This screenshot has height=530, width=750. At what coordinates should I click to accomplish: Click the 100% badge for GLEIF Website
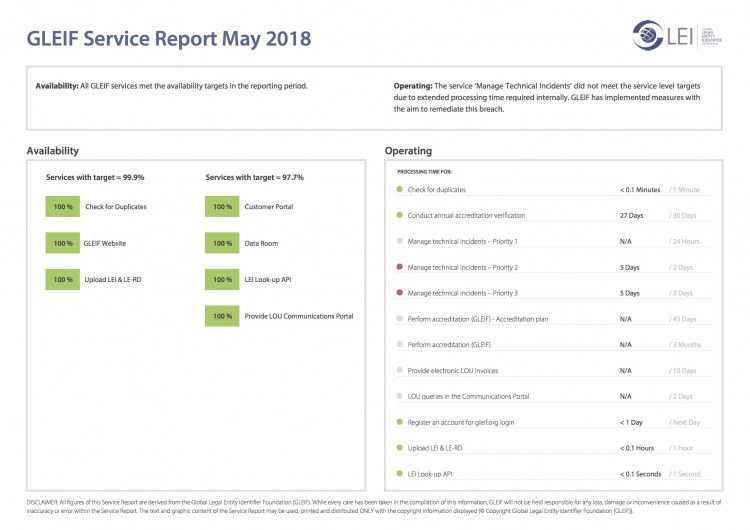tap(63, 243)
